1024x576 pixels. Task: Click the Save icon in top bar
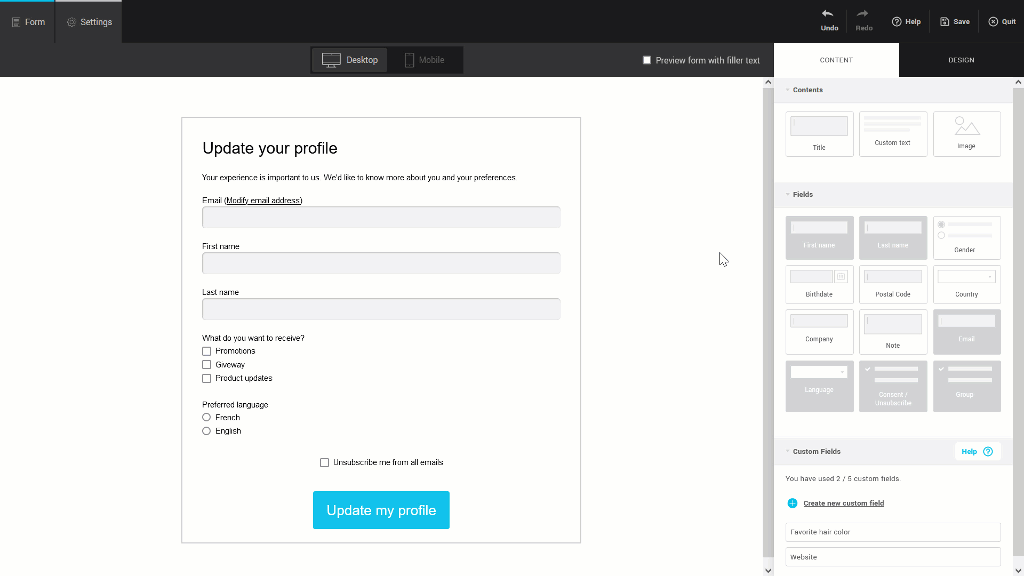(x=945, y=21)
